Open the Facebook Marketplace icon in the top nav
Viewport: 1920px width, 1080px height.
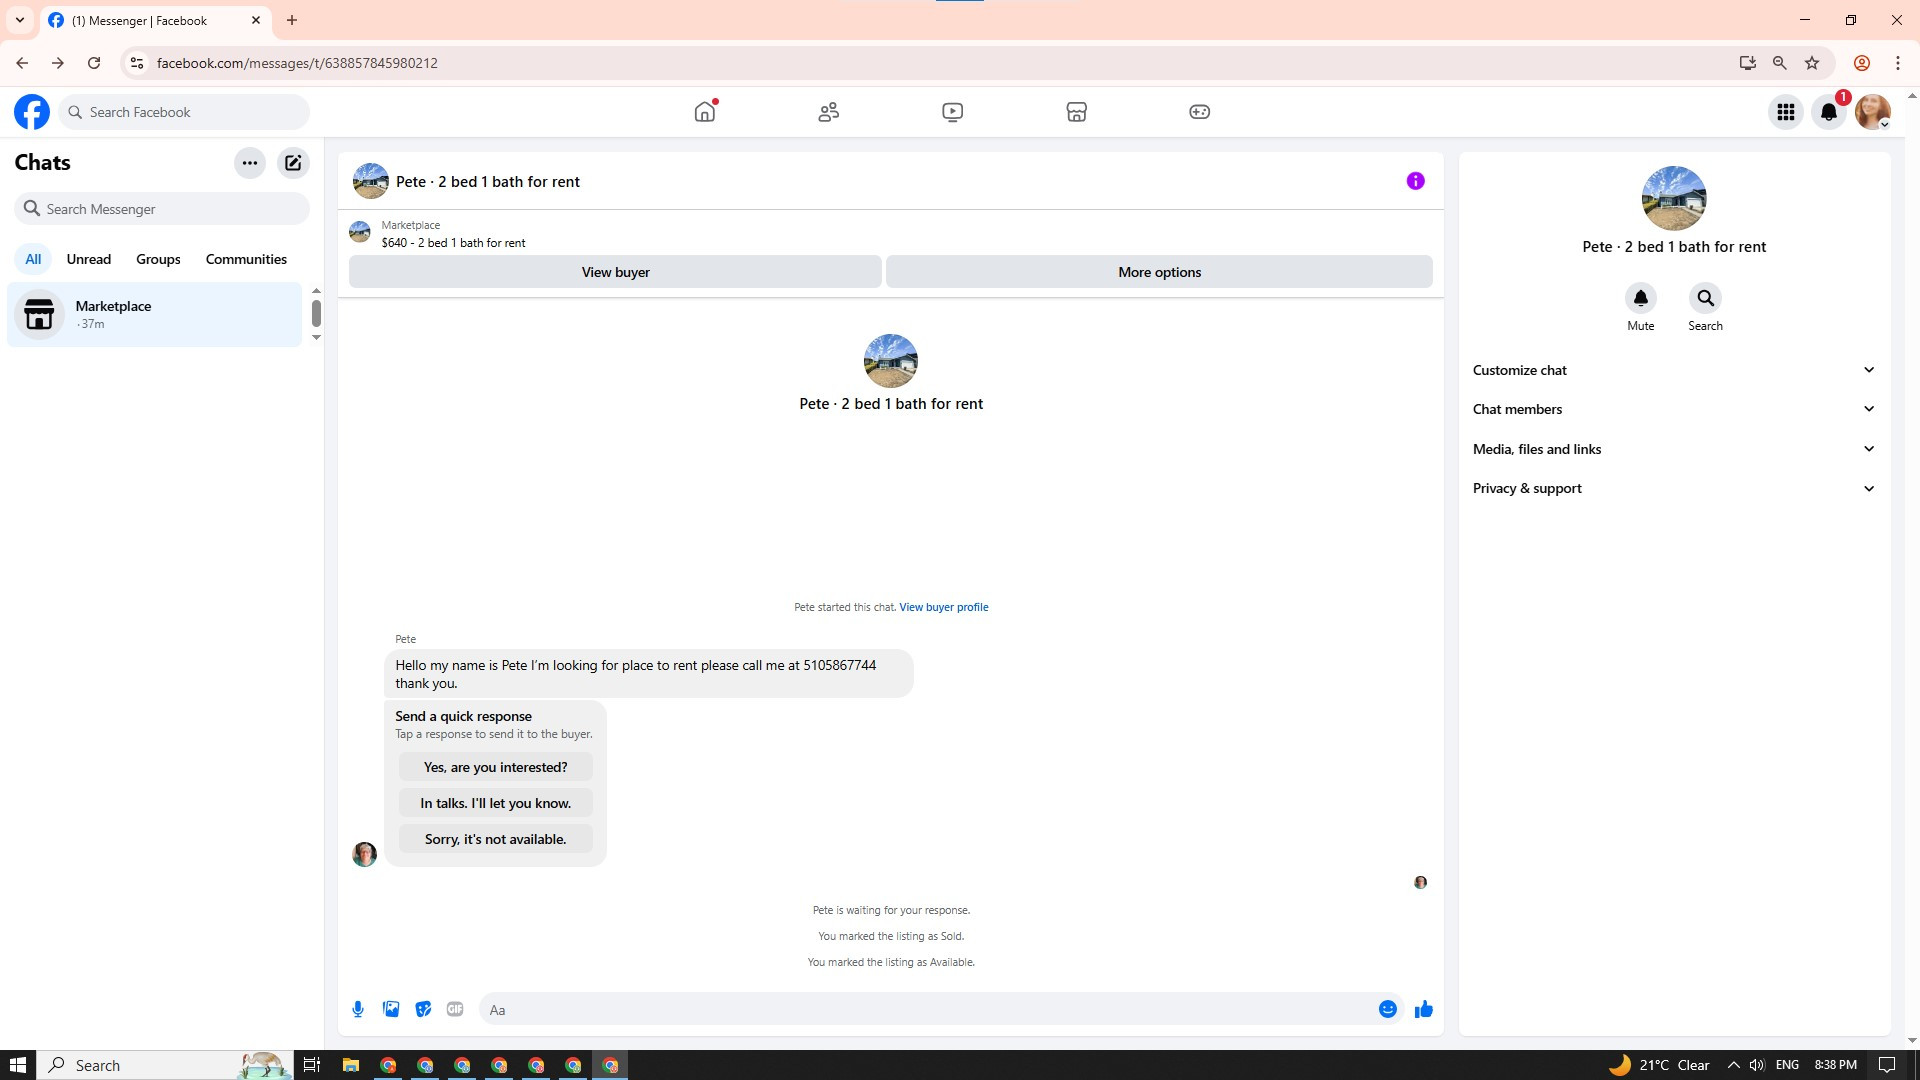coord(1076,112)
